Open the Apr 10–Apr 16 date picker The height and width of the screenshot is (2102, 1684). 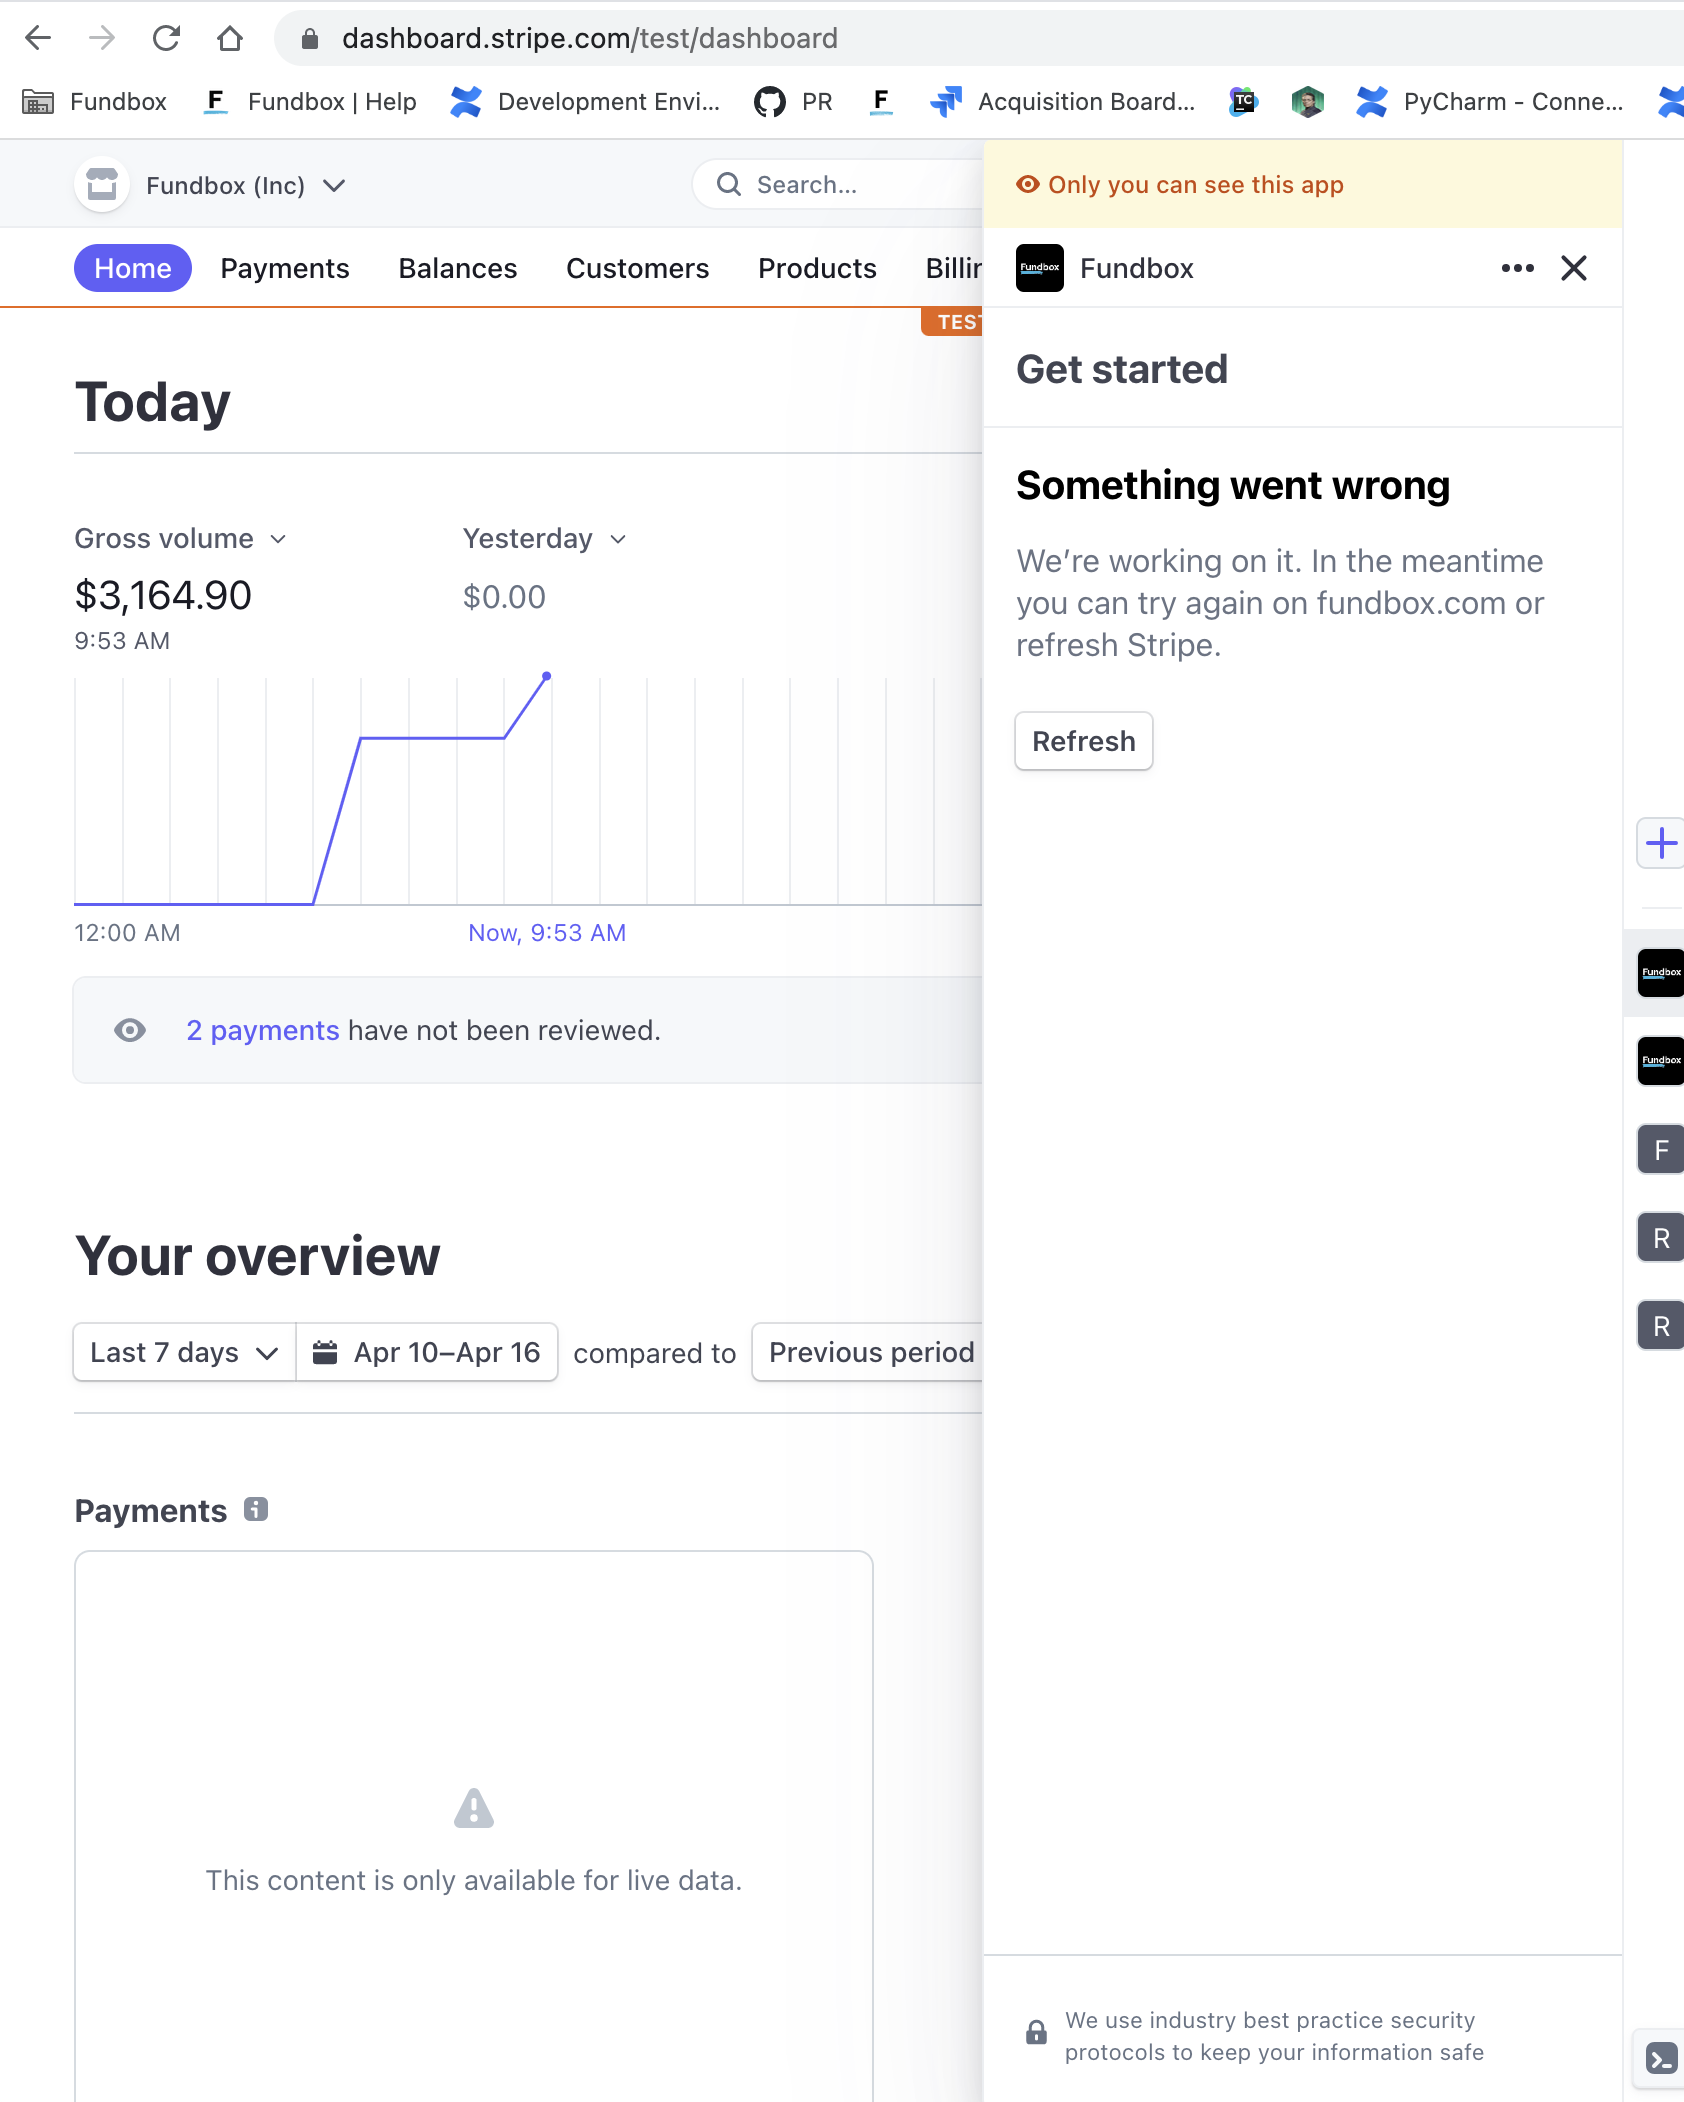427,1352
